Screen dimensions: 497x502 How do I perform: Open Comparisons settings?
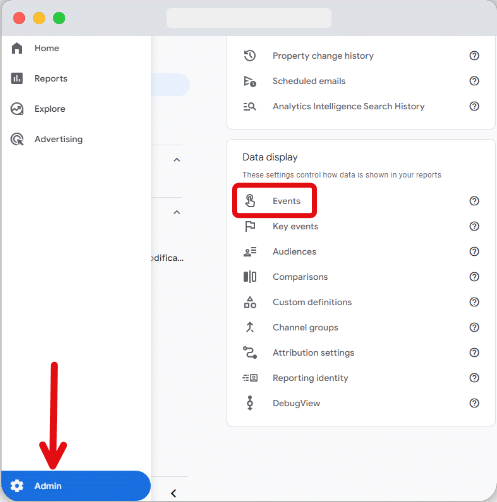300,277
